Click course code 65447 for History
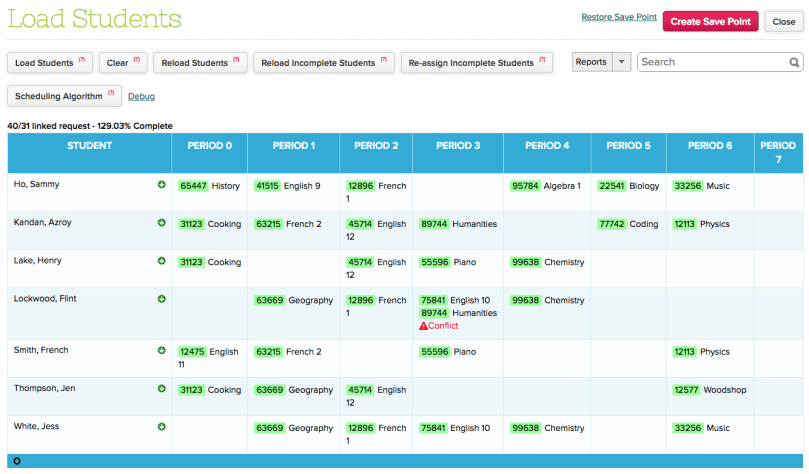This screenshot has width=809, height=474. coord(193,186)
